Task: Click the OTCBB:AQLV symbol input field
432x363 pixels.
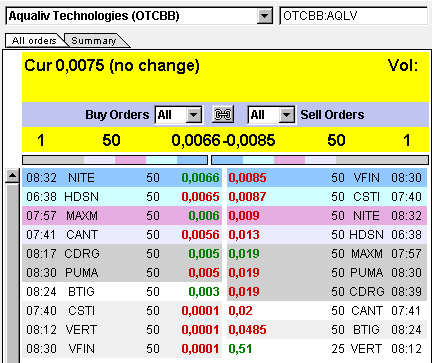Action: (x=353, y=16)
